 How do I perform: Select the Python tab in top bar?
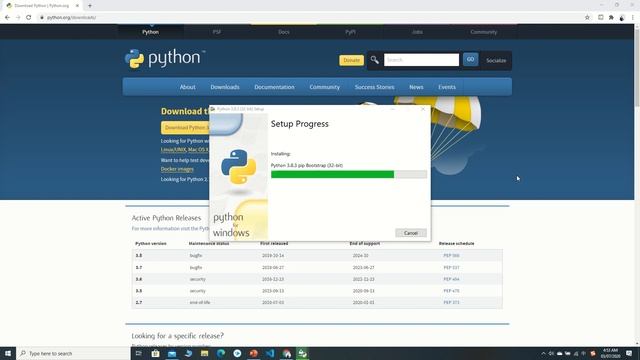point(151,32)
